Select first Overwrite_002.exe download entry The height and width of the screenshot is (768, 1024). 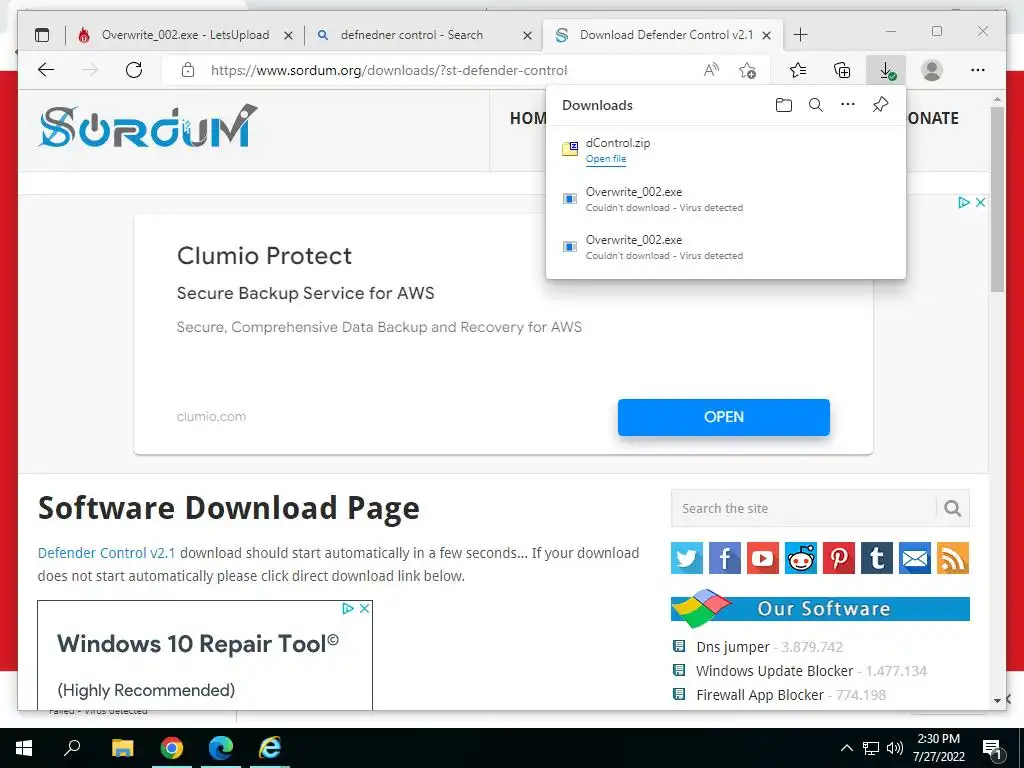click(x=726, y=199)
